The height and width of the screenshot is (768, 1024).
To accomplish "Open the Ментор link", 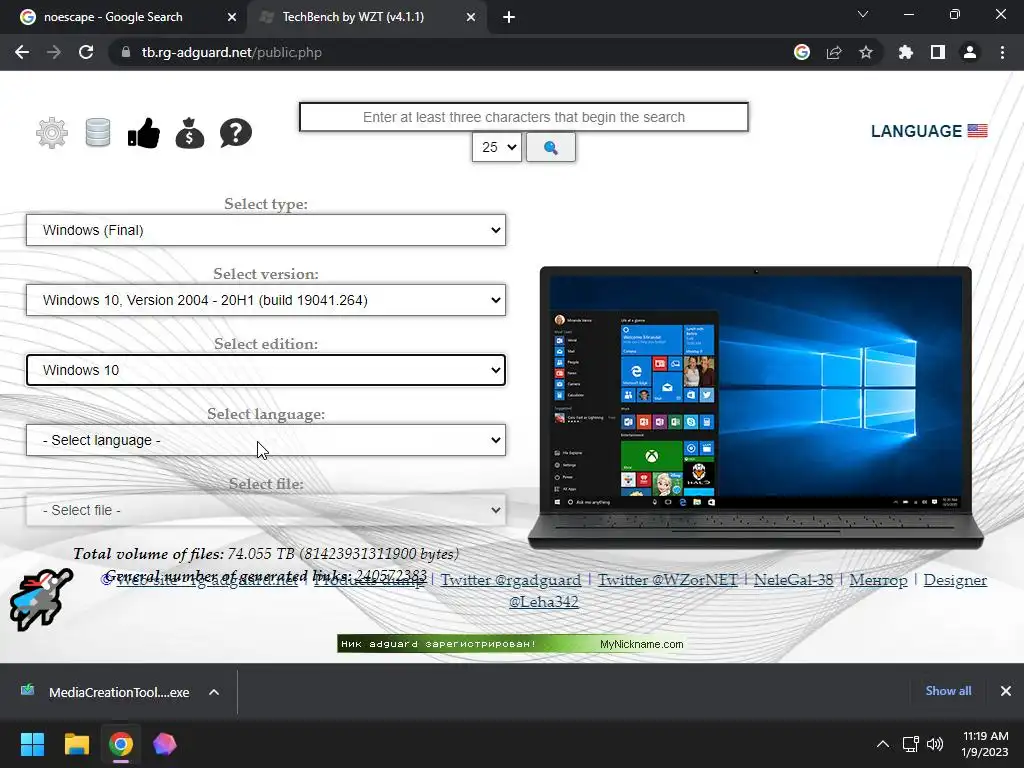I will pyautogui.click(x=878, y=580).
